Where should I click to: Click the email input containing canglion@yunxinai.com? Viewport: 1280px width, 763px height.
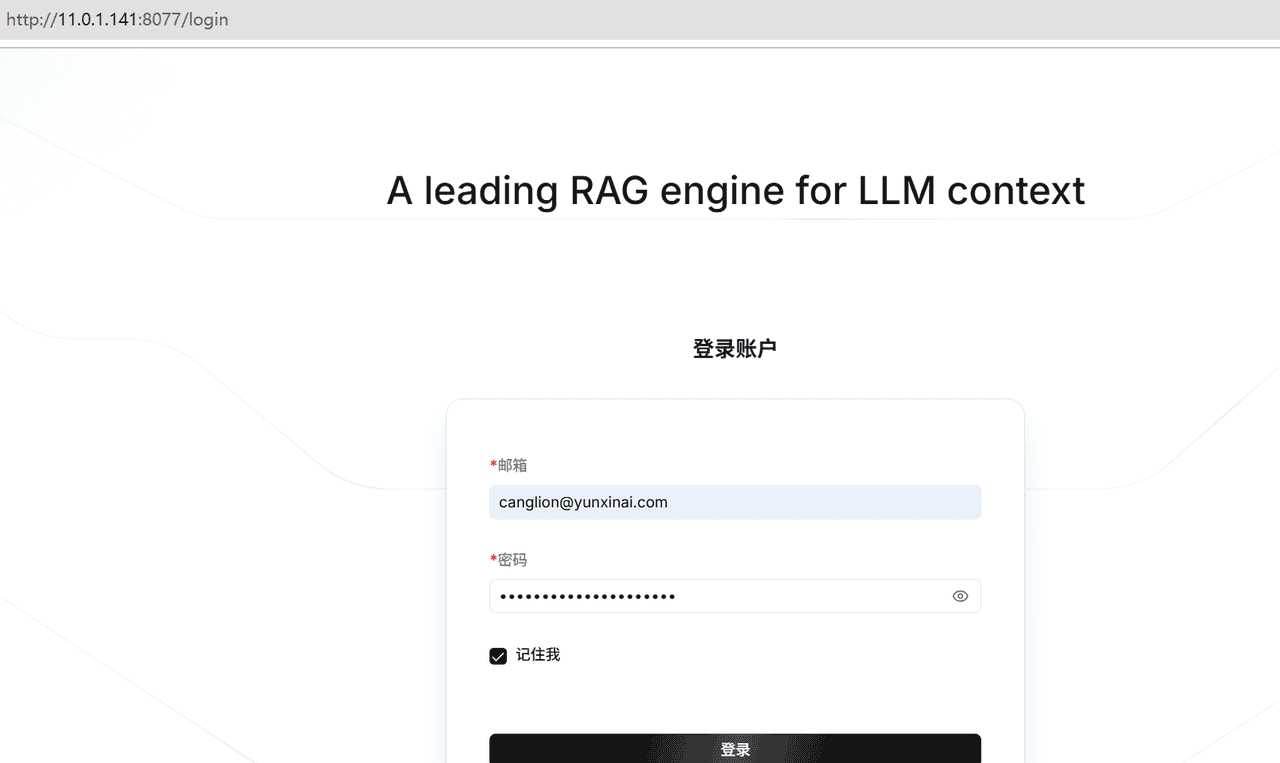(x=735, y=502)
